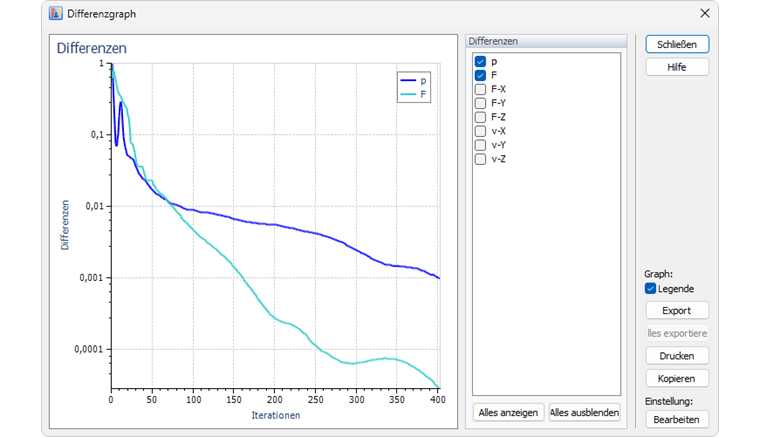The width and height of the screenshot is (760, 437).
Task: Click the 0,1 y-axis tick label
Action: (97, 135)
